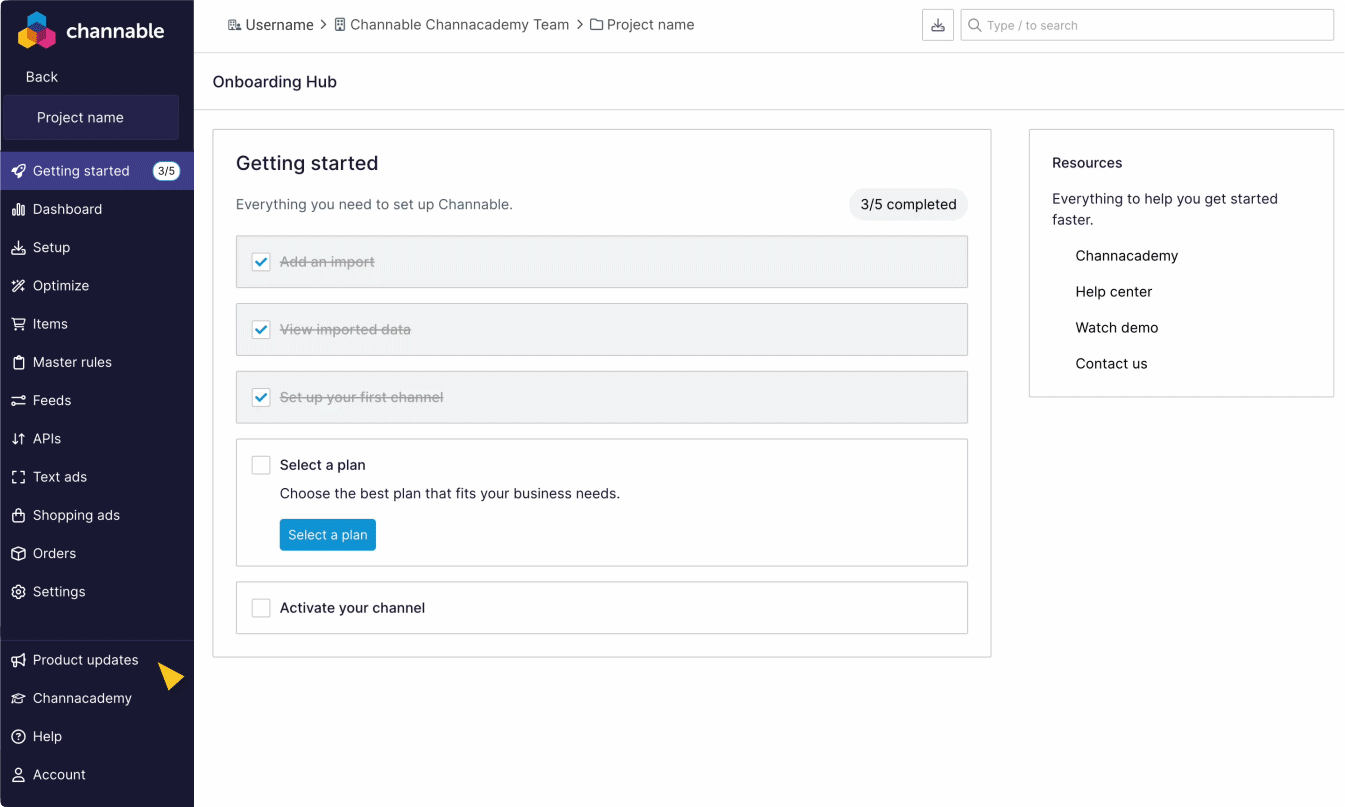Open Dashboard via its bar chart icon
Image resolution: width=1345 pixels, height=807 pixels.
click(x=18, y=209)
